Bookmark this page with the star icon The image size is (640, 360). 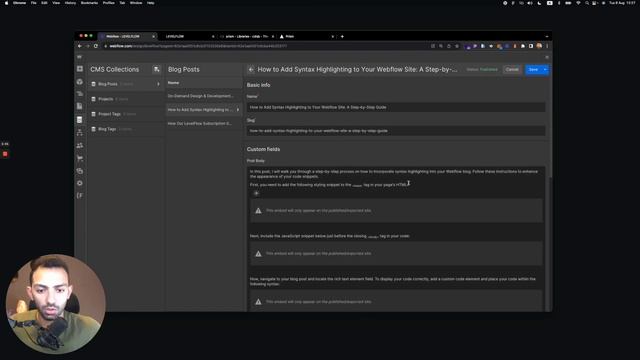457,46
